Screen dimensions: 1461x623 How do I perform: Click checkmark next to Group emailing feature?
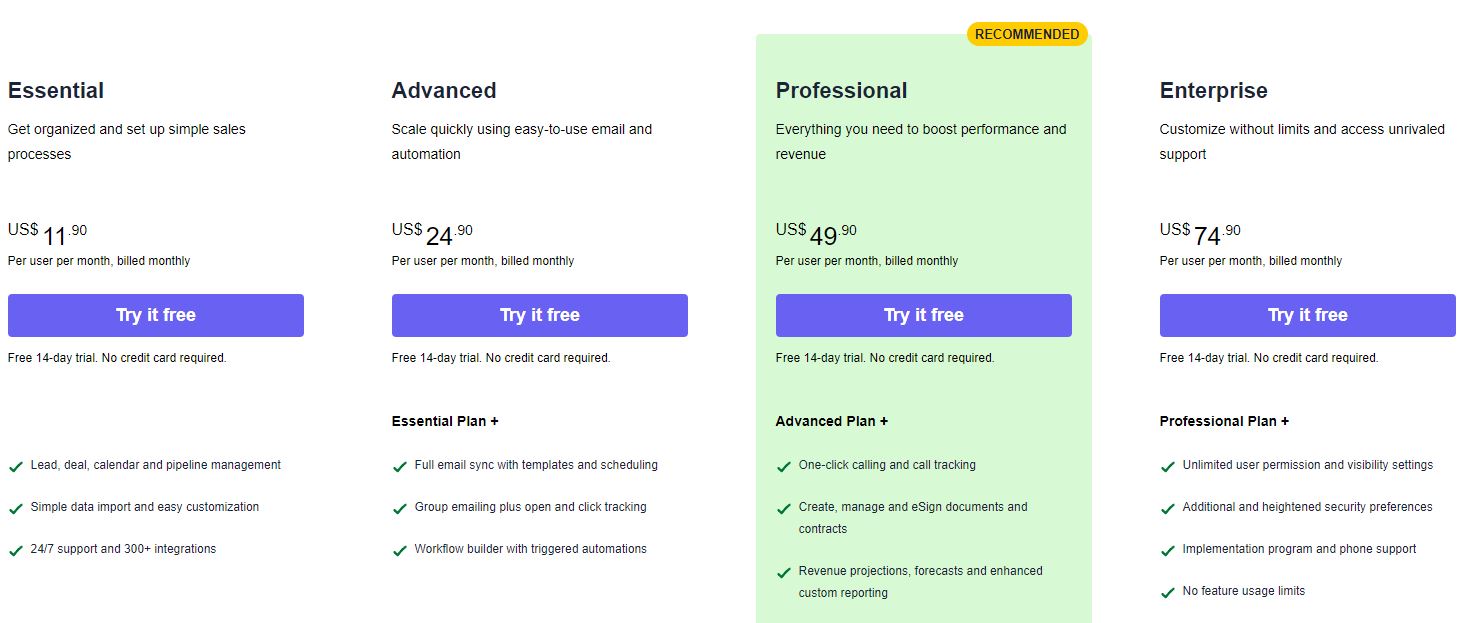(400, 508)
